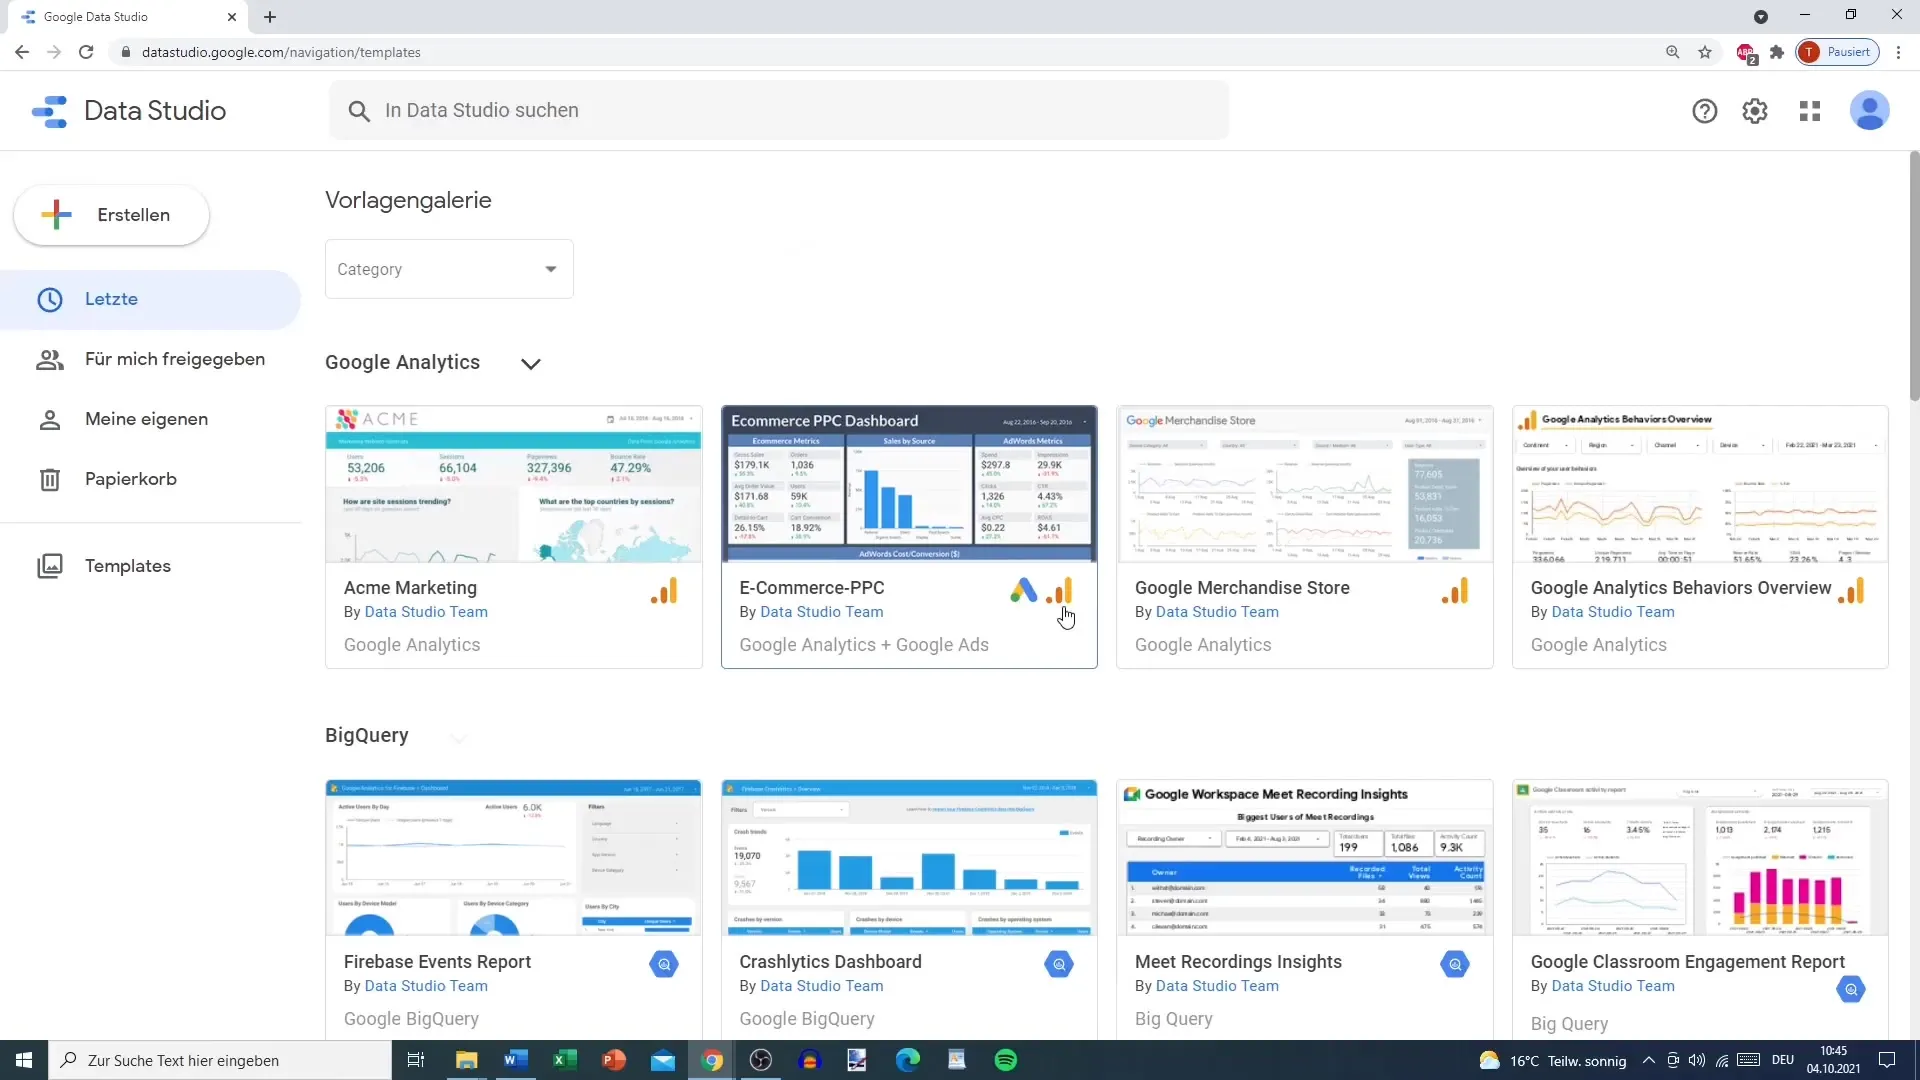This screenshot has height=1080, width=1920.
Task: Open PowerPoint from the taskbar
Action: [x=614, y=1060]
